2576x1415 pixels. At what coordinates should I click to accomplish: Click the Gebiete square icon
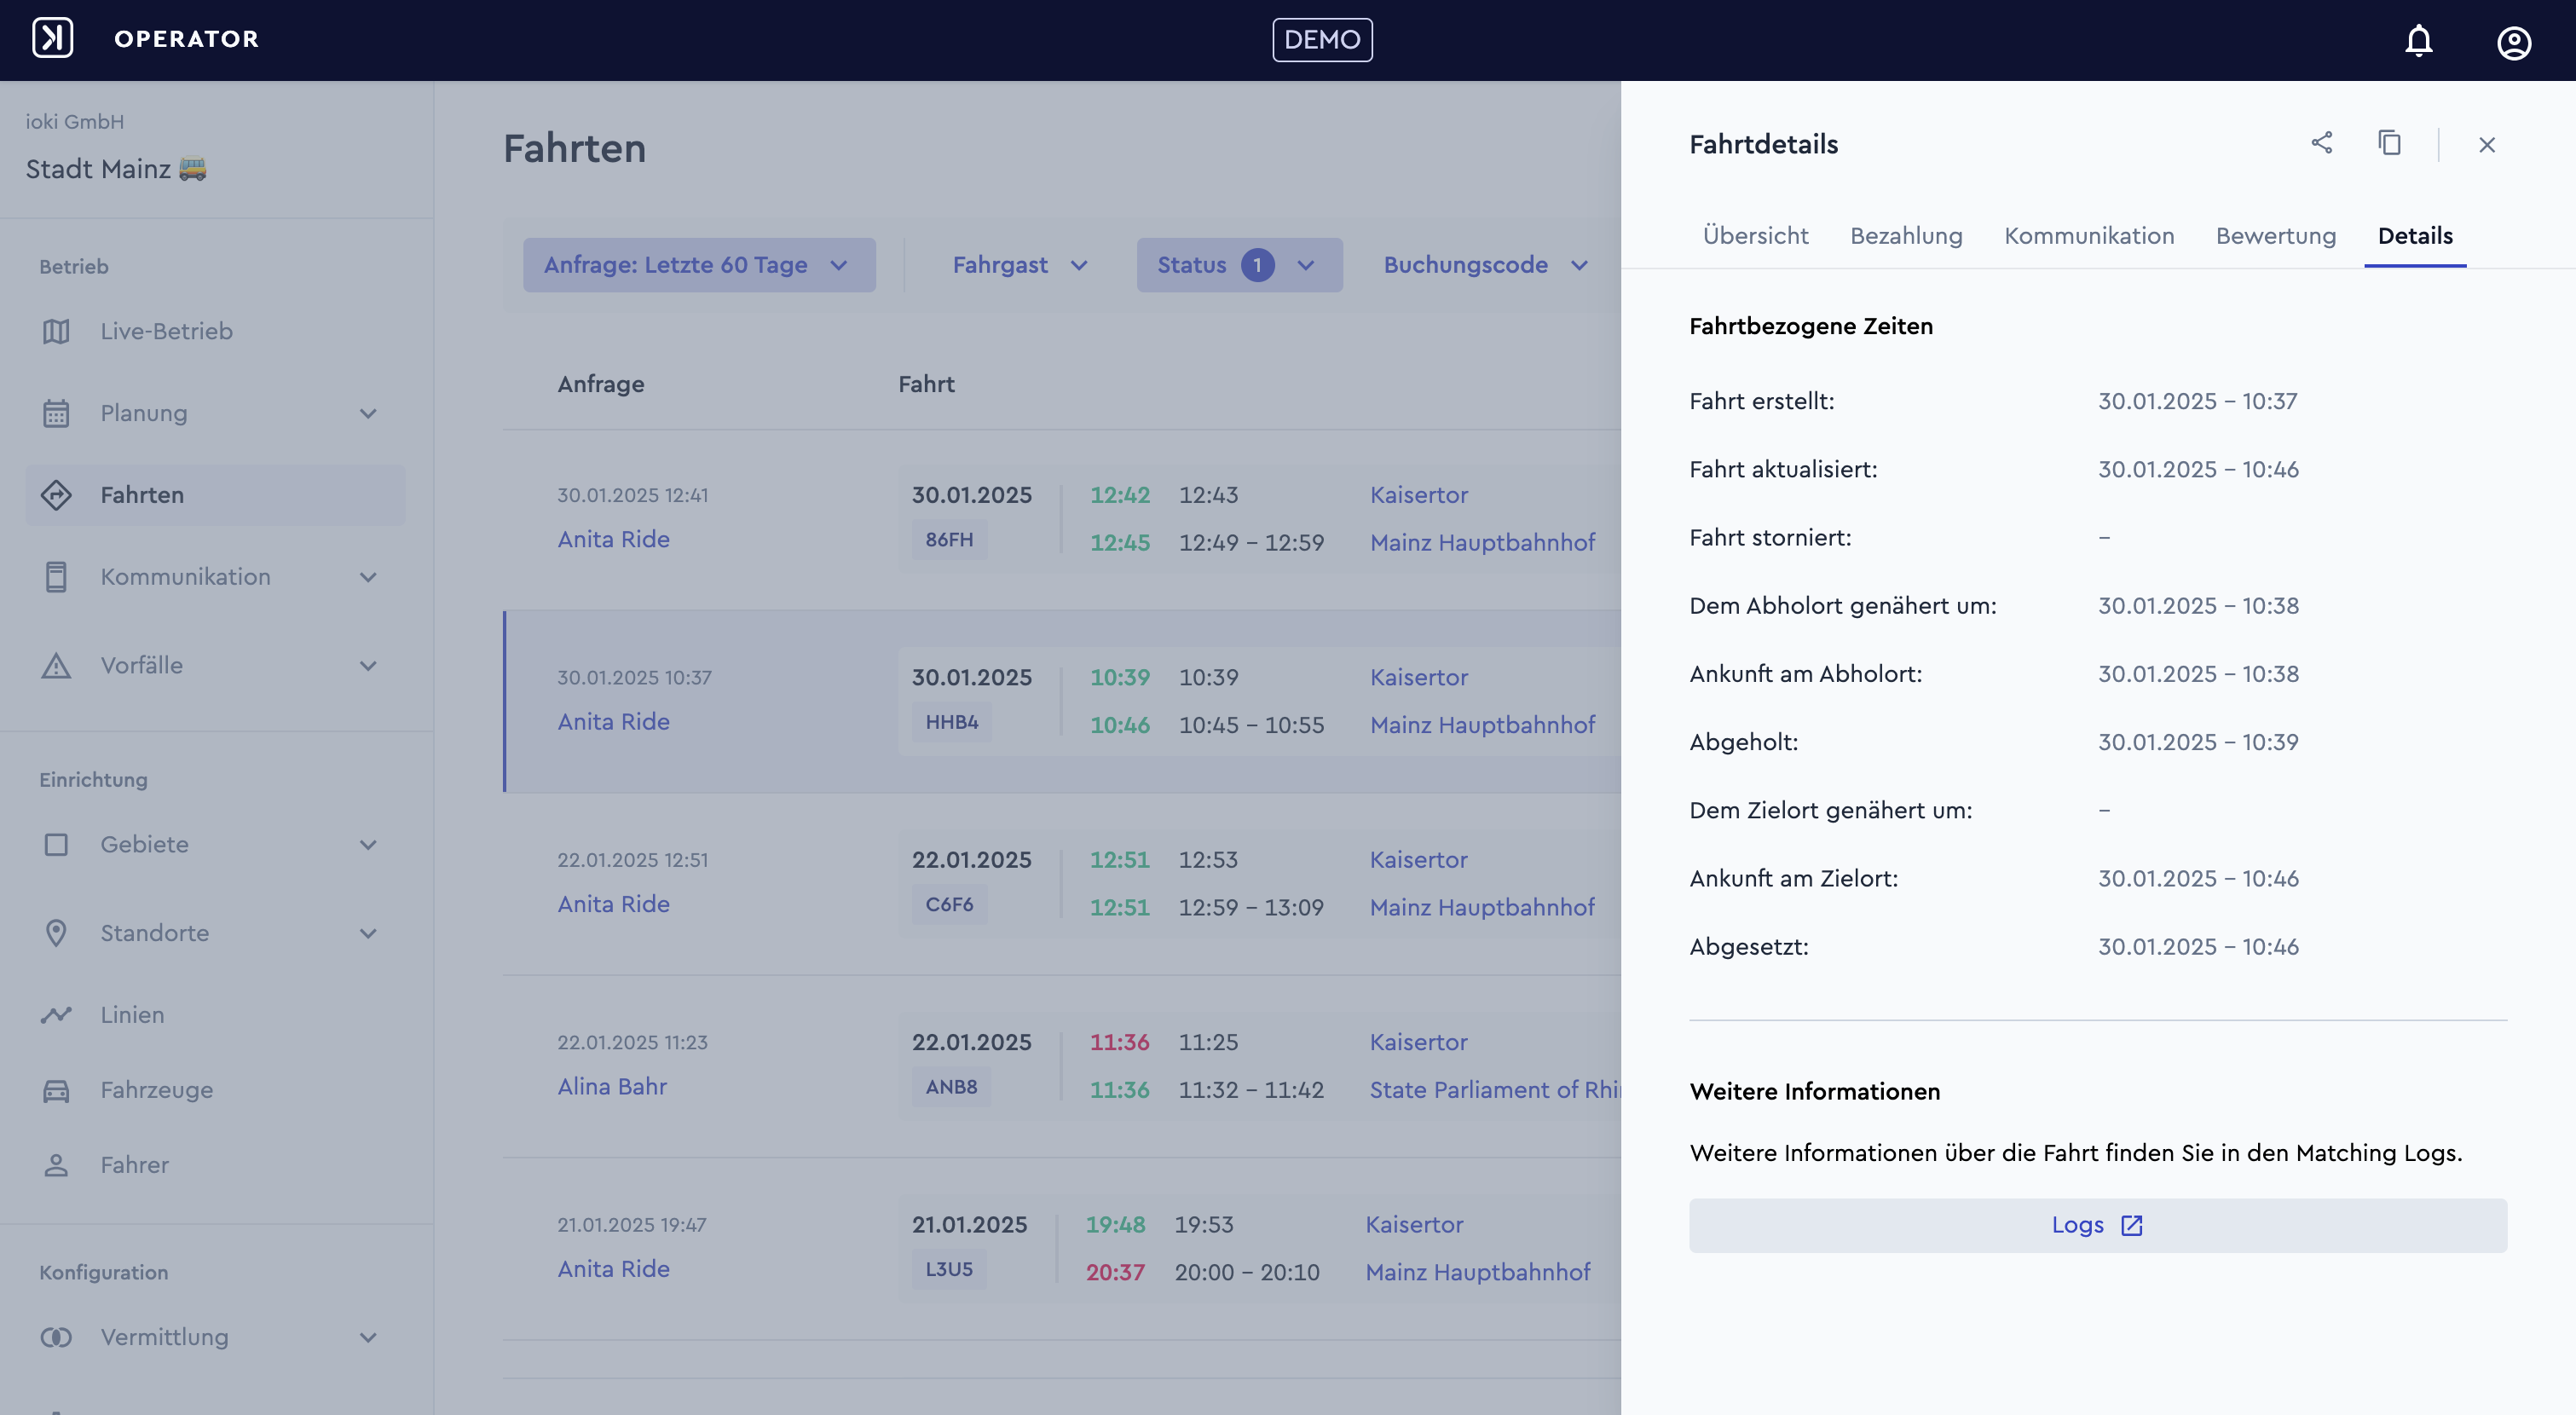coord(56,844)
